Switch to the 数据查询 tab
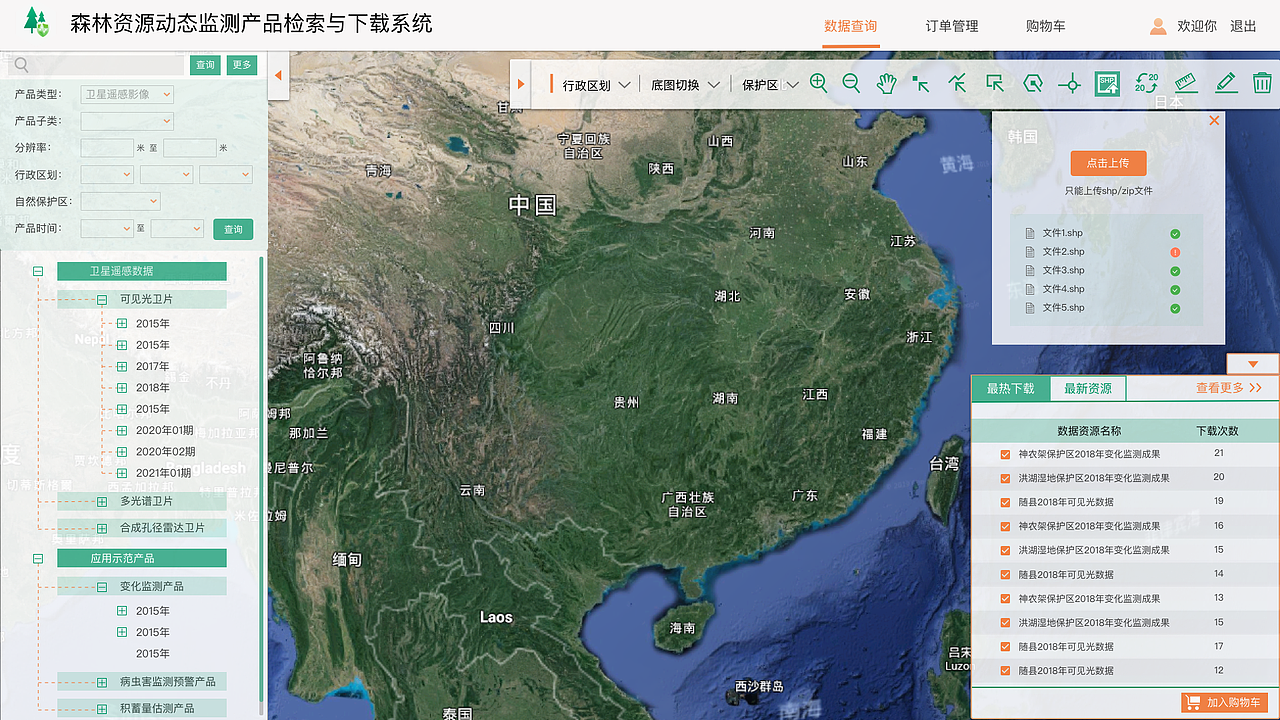Image resolution: width=1280 pixels, height=720 pixels. (x=851, y=26)
